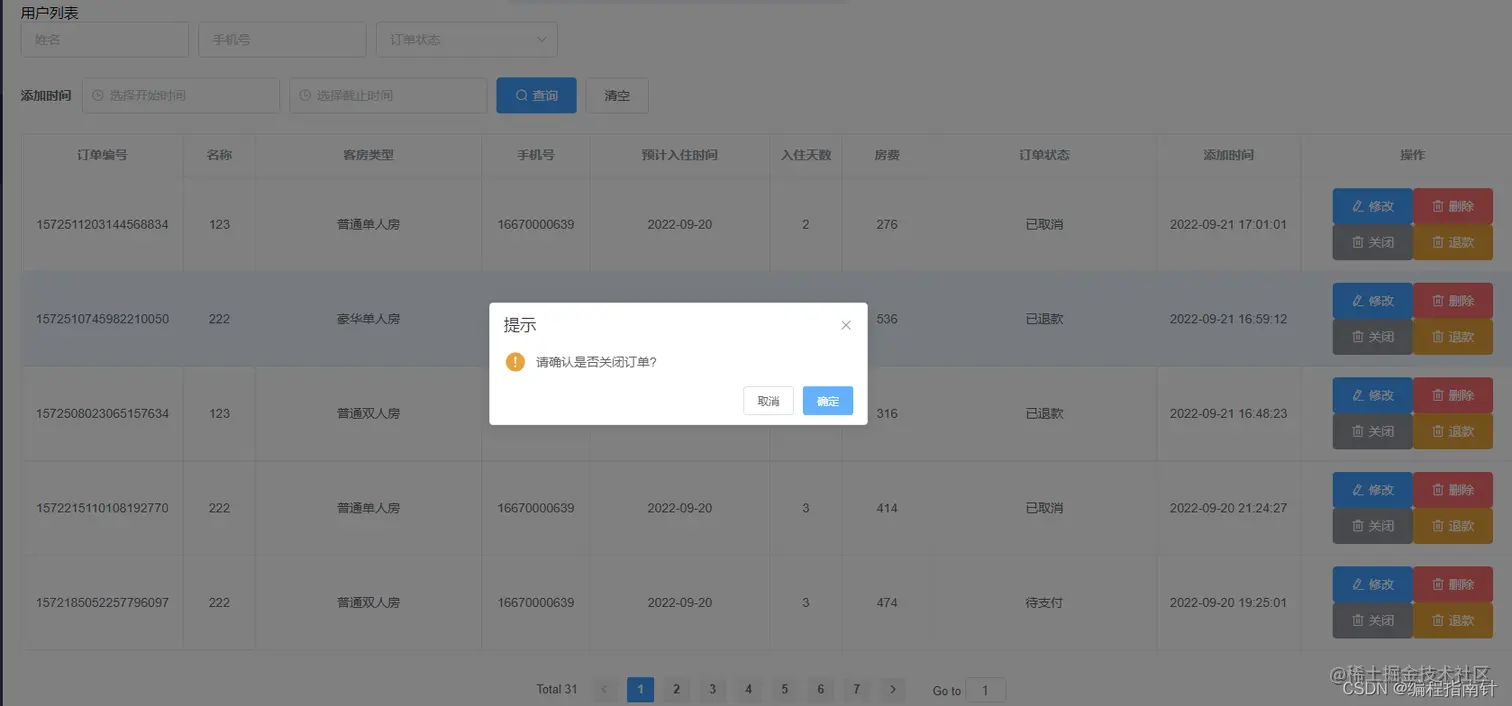The width and height of the screenshot is (1512, 706).
Task: Click 关闭 for order 1572185052257796097
Action: (1372, 620)
